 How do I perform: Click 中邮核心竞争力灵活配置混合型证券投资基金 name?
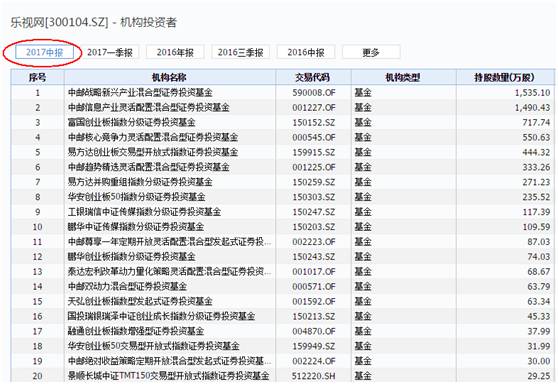point(153,137)
